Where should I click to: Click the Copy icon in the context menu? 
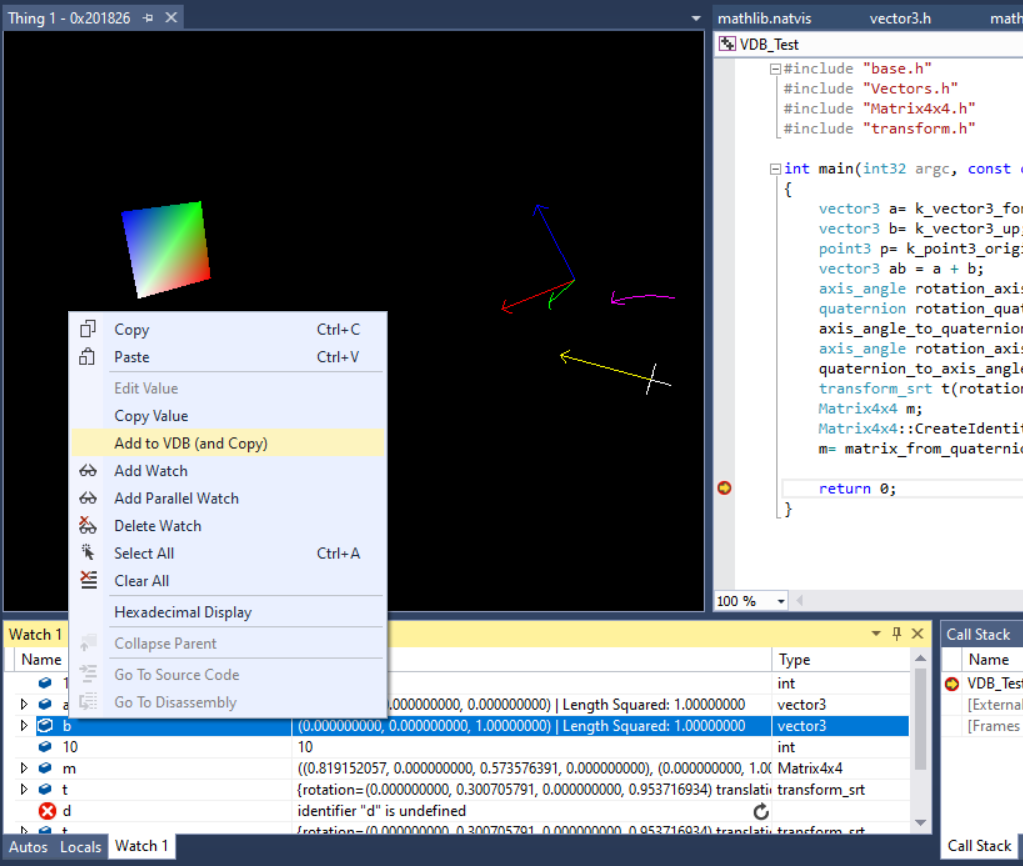point(89,329)
